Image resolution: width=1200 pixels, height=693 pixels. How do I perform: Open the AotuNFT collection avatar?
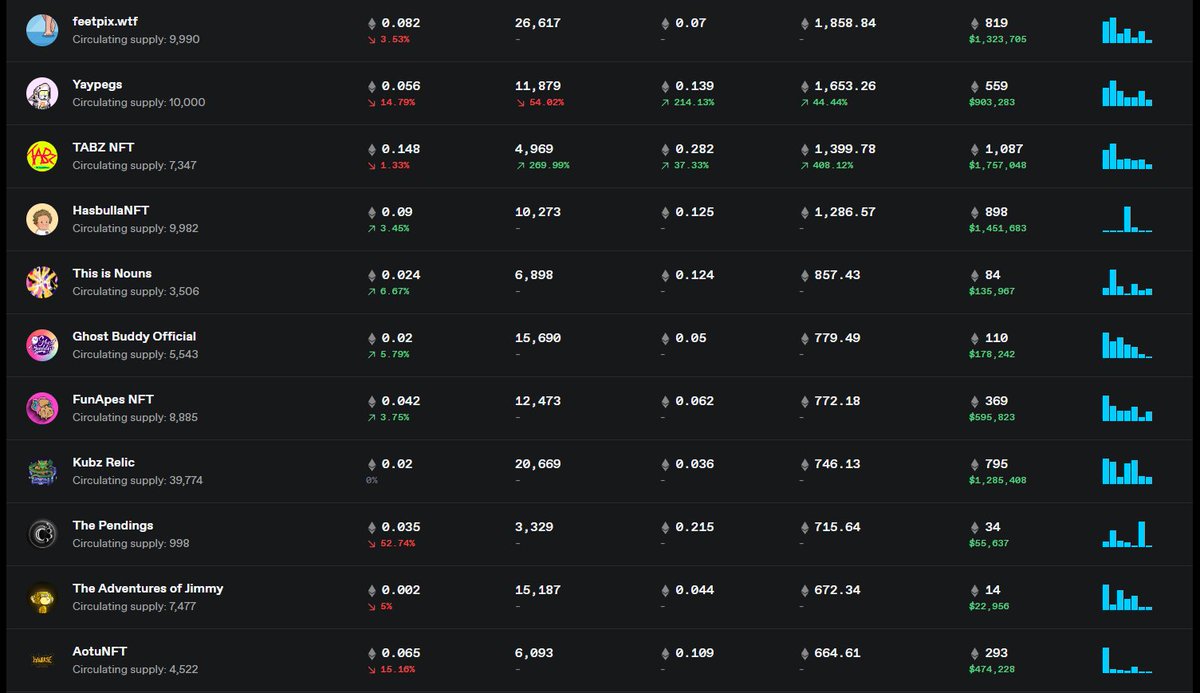click(x=42, y=660)
